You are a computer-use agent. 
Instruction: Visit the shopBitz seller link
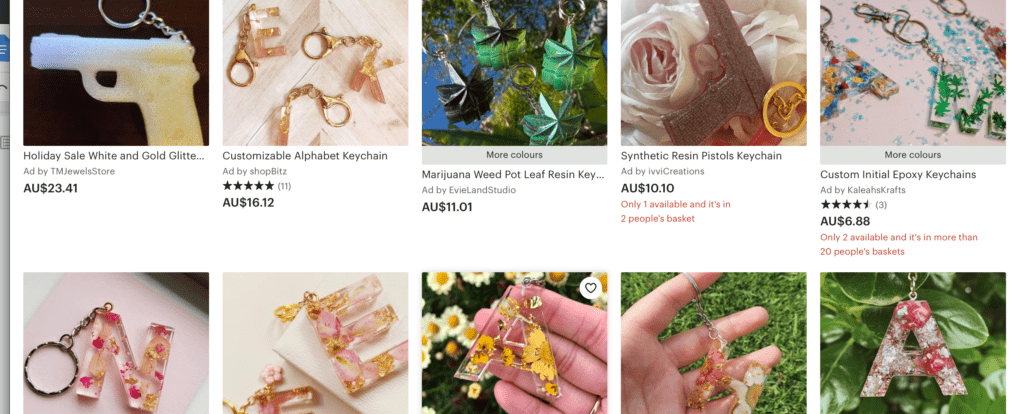255,172
